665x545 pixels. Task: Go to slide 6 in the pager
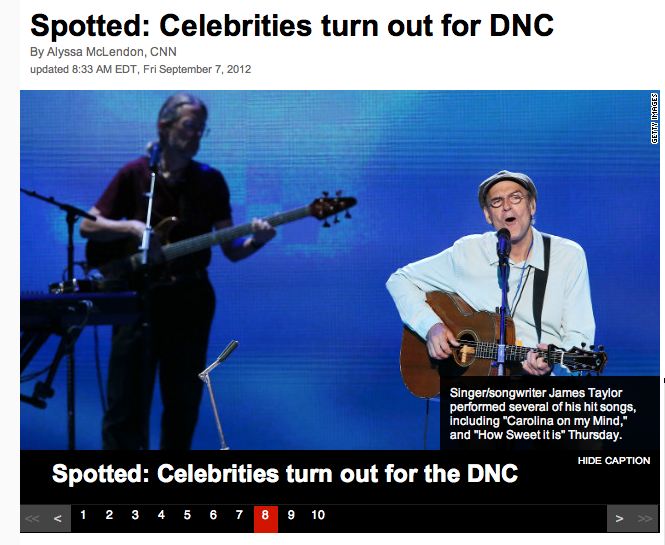click(213, 515)
